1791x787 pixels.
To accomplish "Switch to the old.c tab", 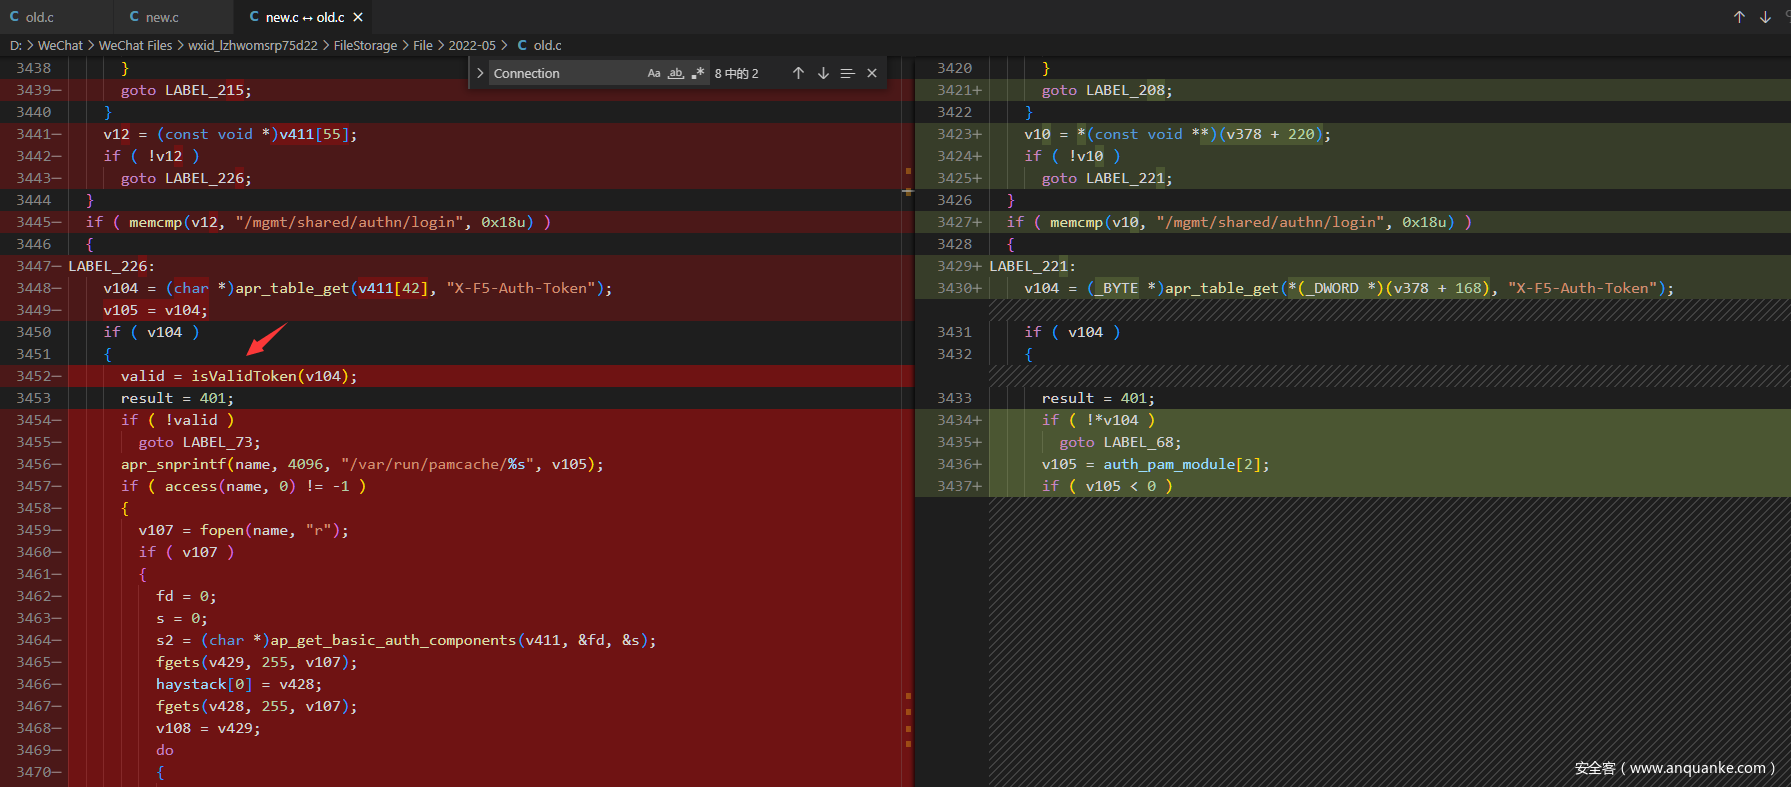I will (40, 17).
